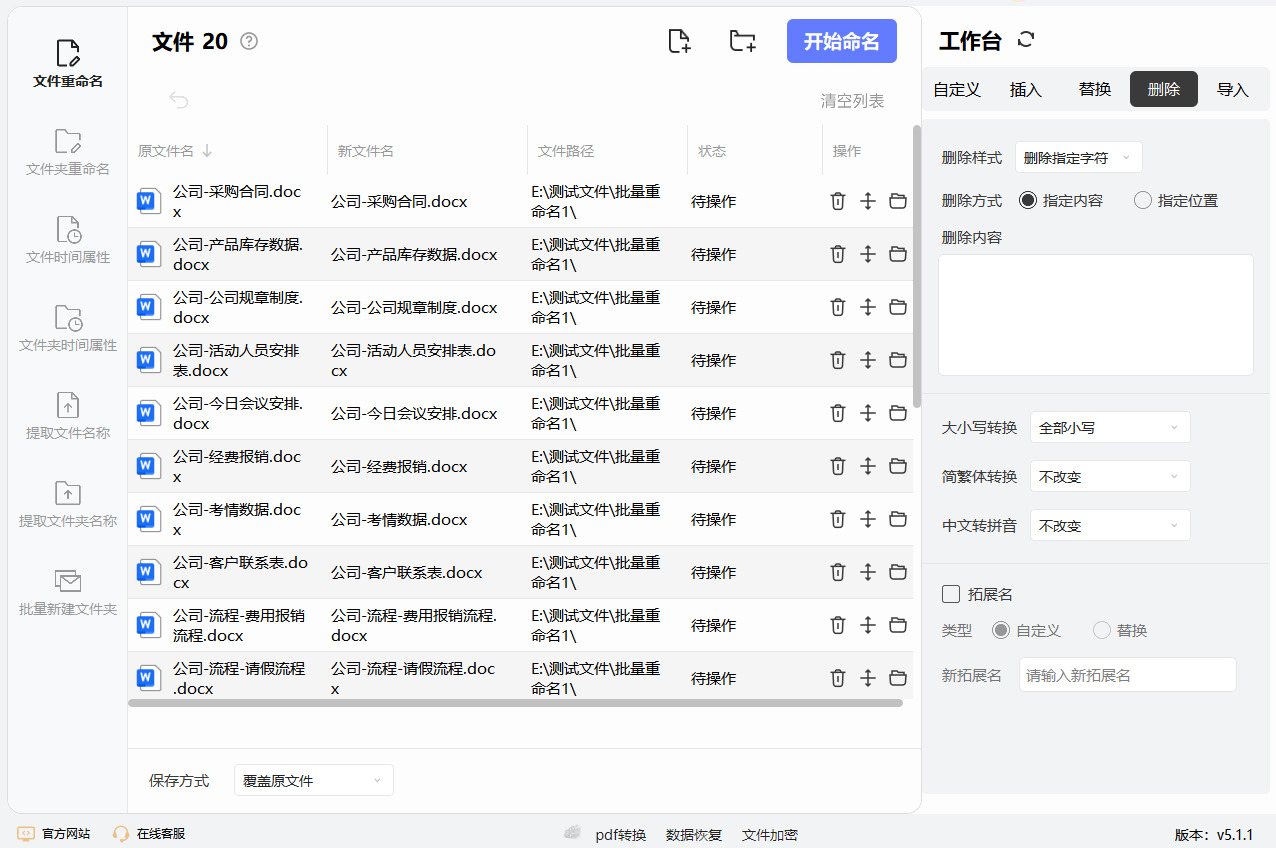The width and height of the screenshot is (1276, 848).
Task: Click the workbench refresh icon
Action: click(1025, 40)
